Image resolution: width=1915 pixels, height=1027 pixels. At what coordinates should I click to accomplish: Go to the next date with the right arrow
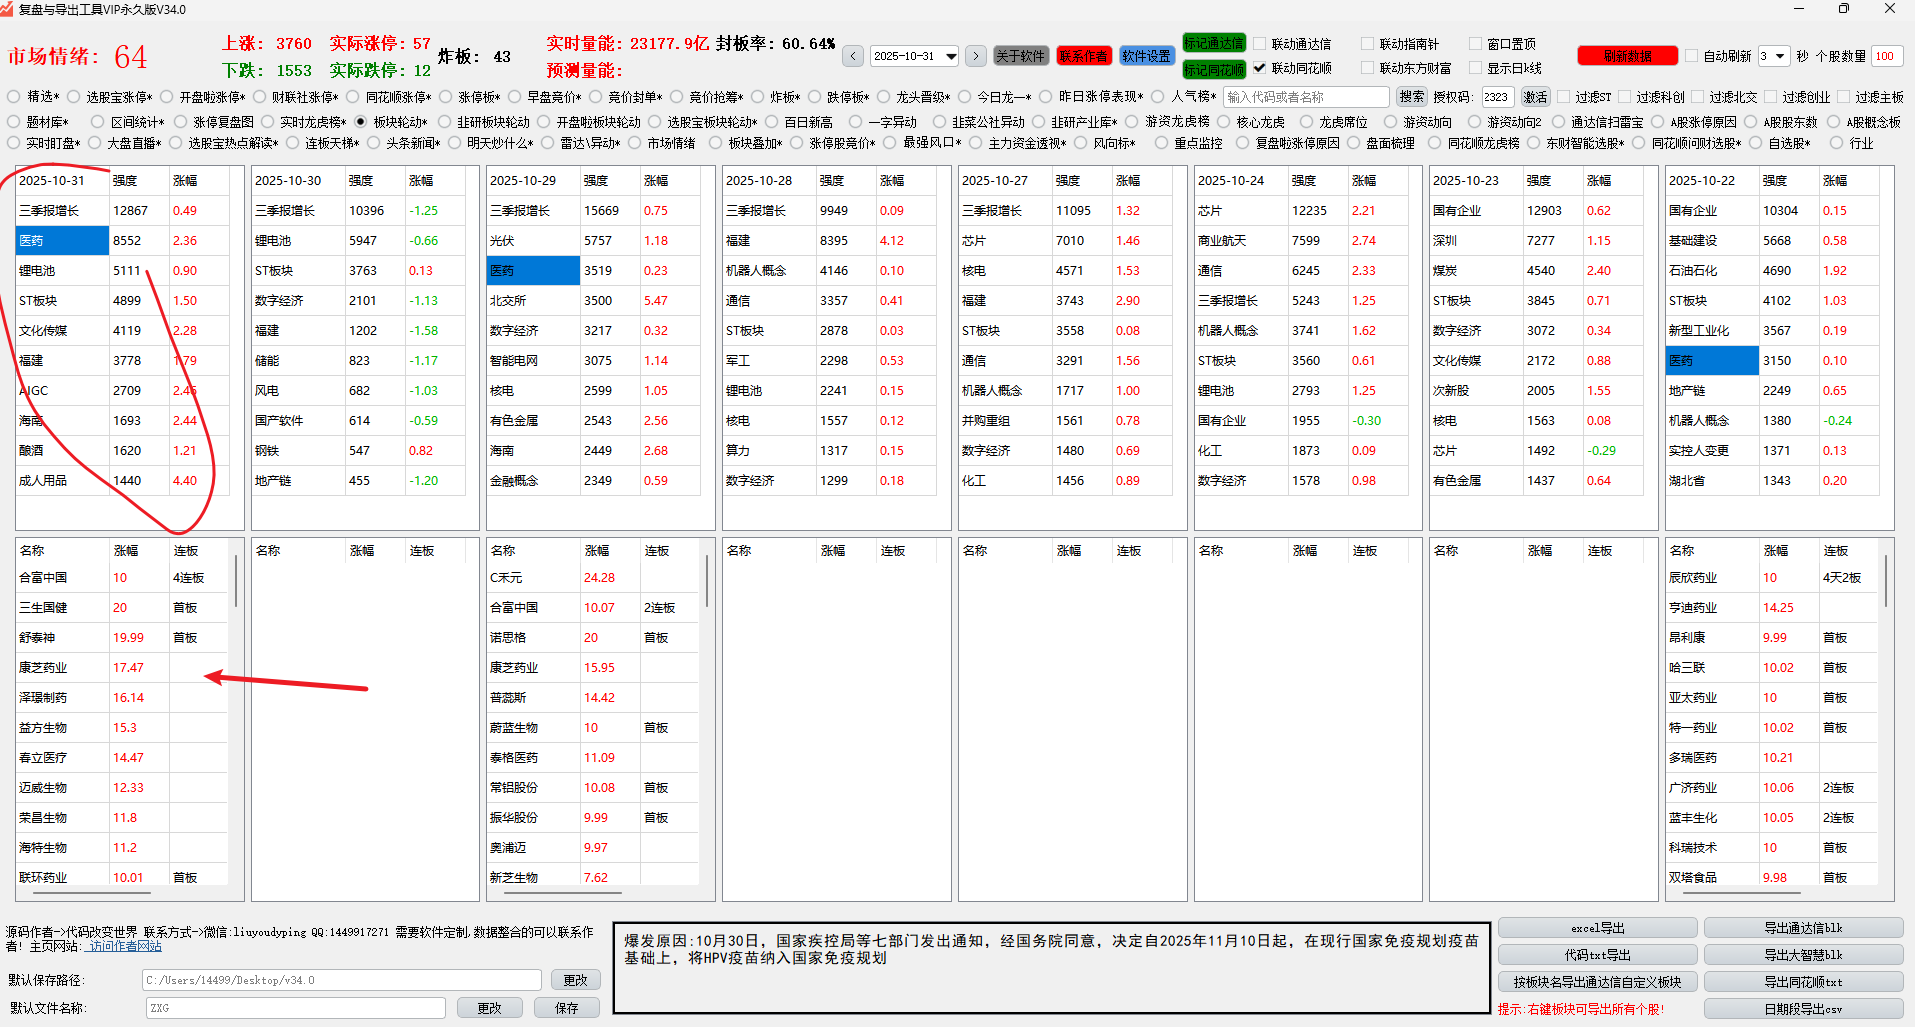976,56
